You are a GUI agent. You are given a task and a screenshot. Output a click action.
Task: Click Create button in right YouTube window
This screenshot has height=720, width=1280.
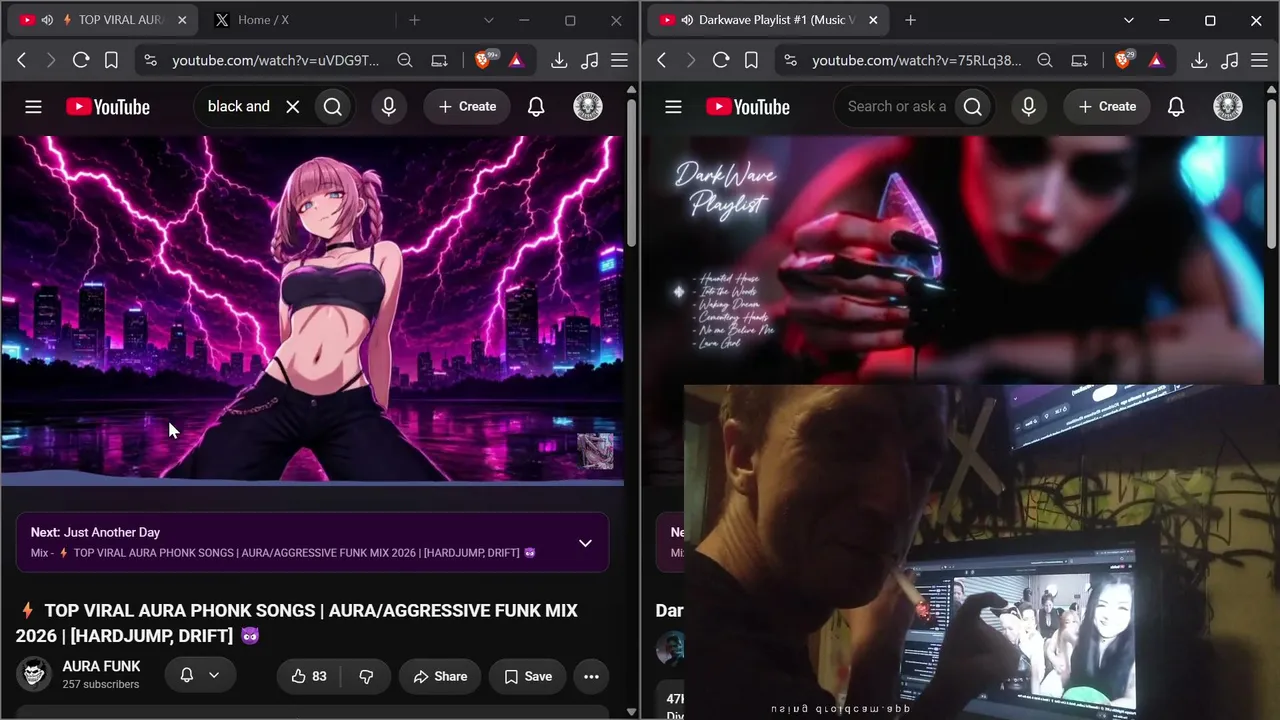click(1107, 107)
